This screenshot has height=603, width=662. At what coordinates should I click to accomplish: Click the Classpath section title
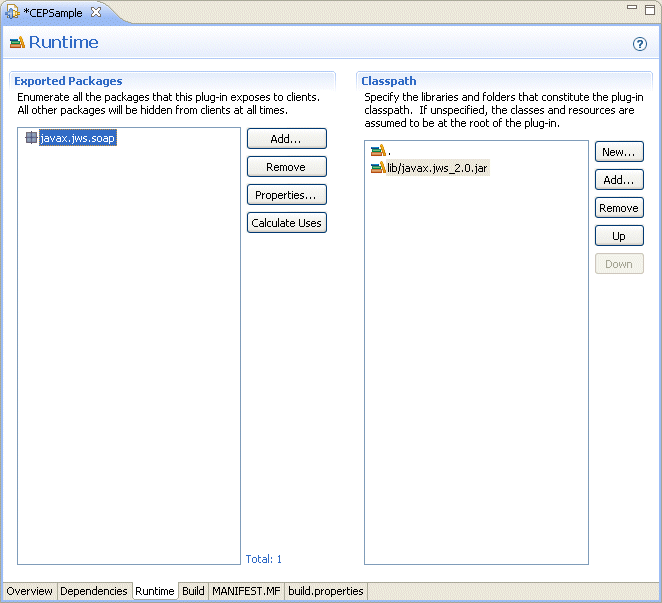click(389, 81)
